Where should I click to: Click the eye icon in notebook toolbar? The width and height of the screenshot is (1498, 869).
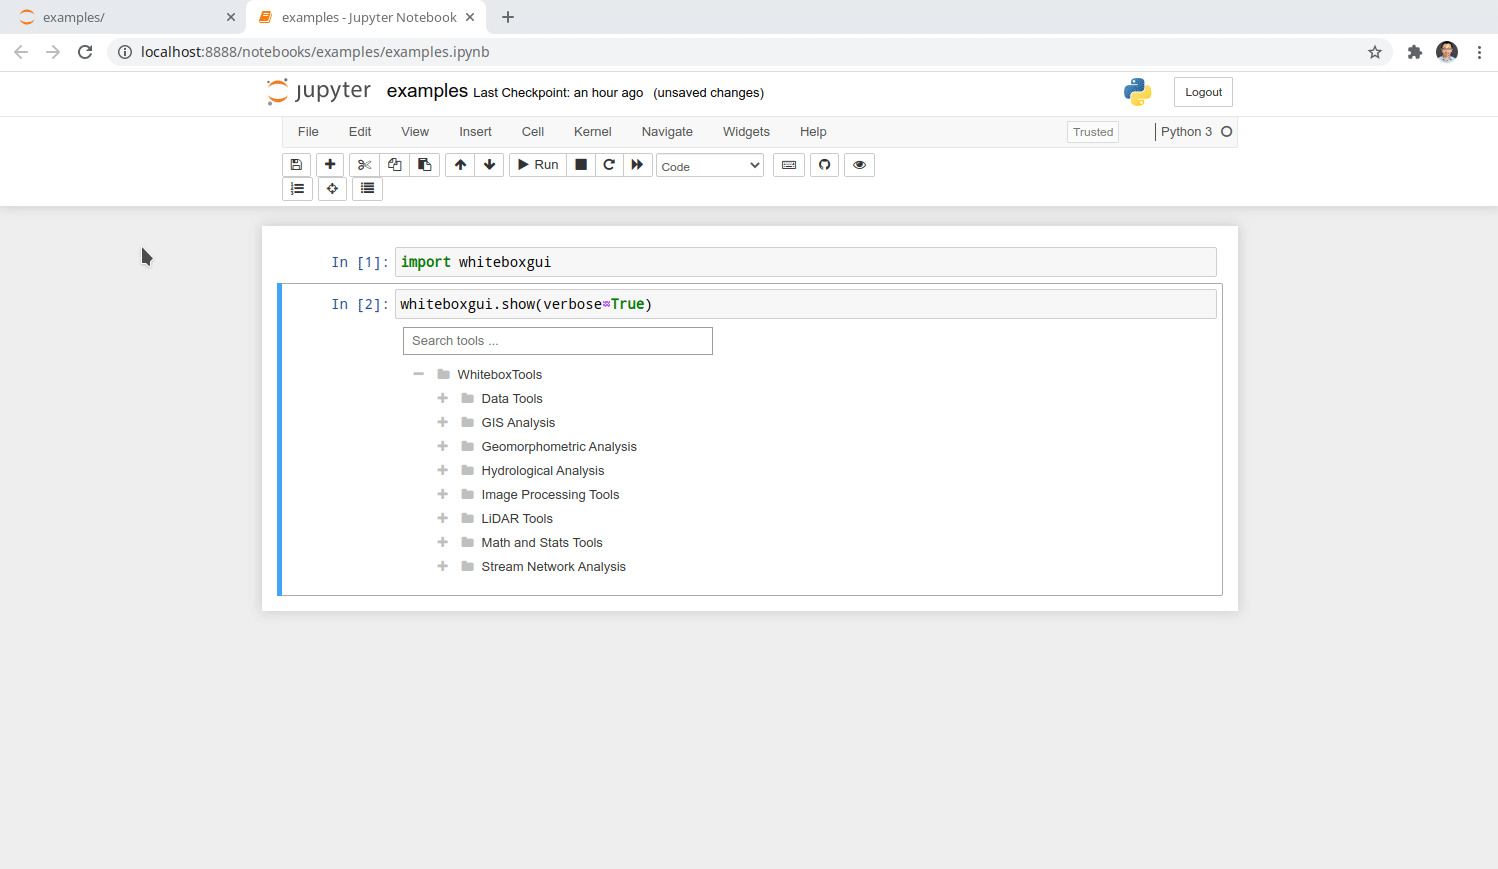859,165
